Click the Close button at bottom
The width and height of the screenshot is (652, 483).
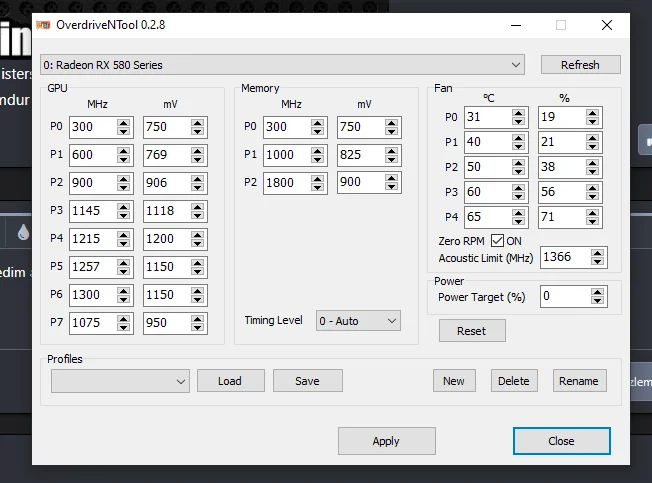(561, 441)
